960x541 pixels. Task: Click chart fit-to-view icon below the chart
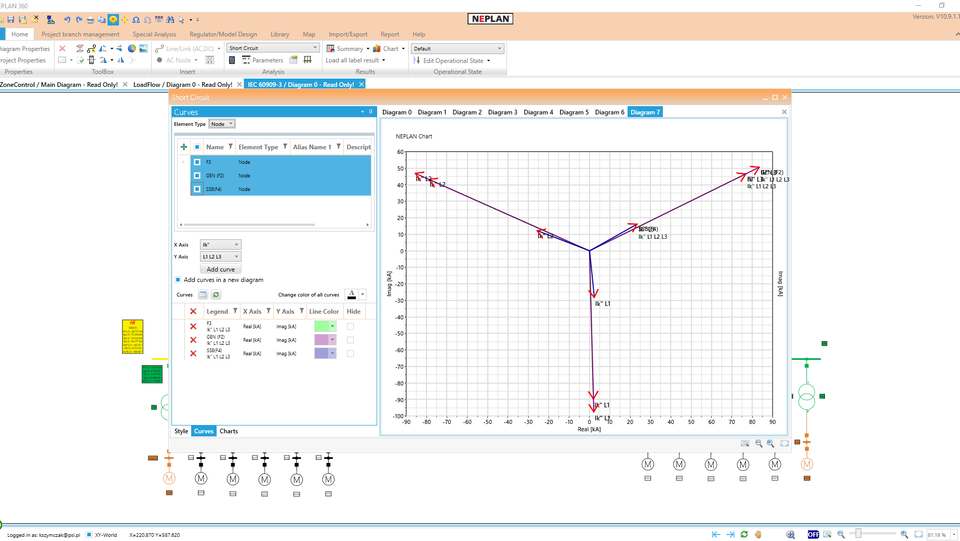(x=784, y=444)
